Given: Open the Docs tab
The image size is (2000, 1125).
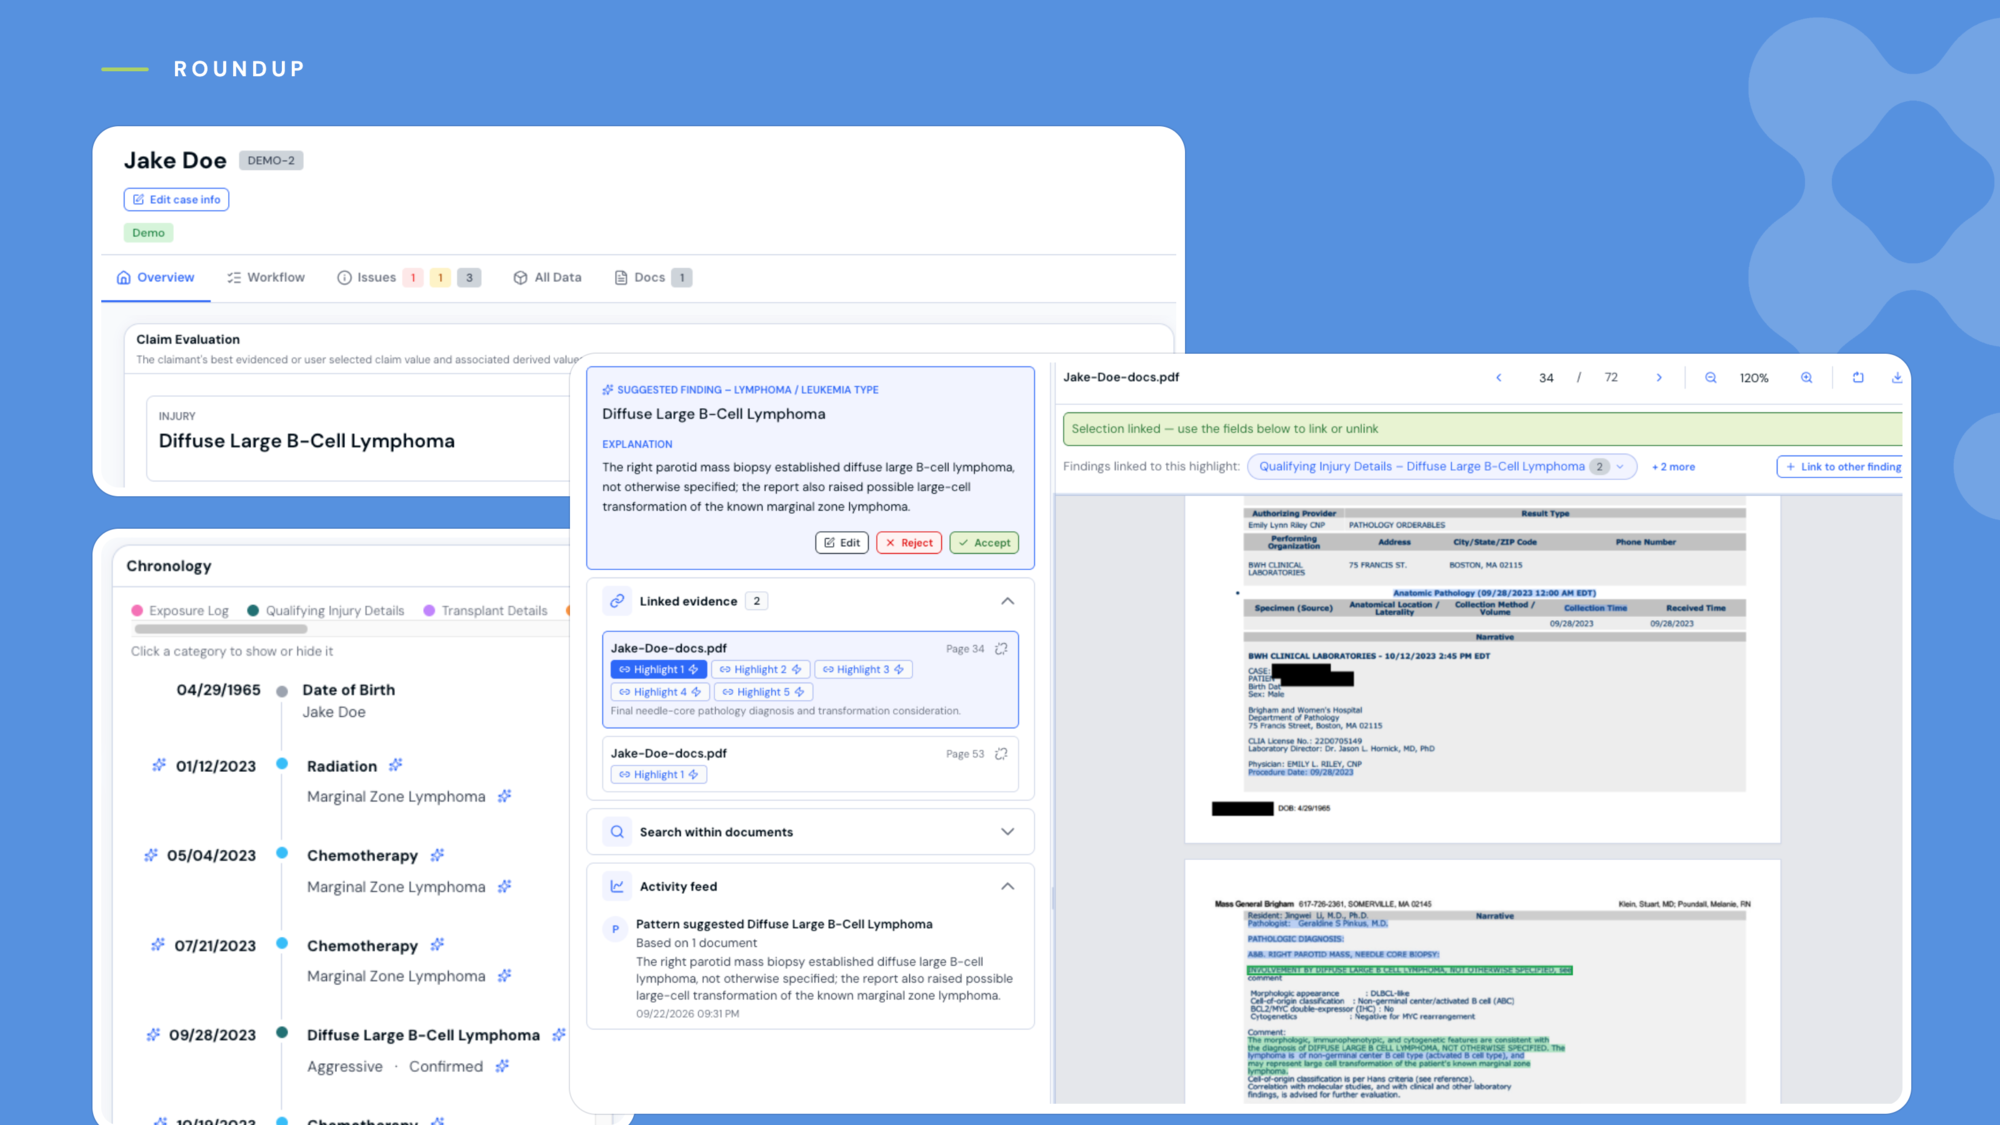Looking at the screenshot, I should [x=652, y=278].
